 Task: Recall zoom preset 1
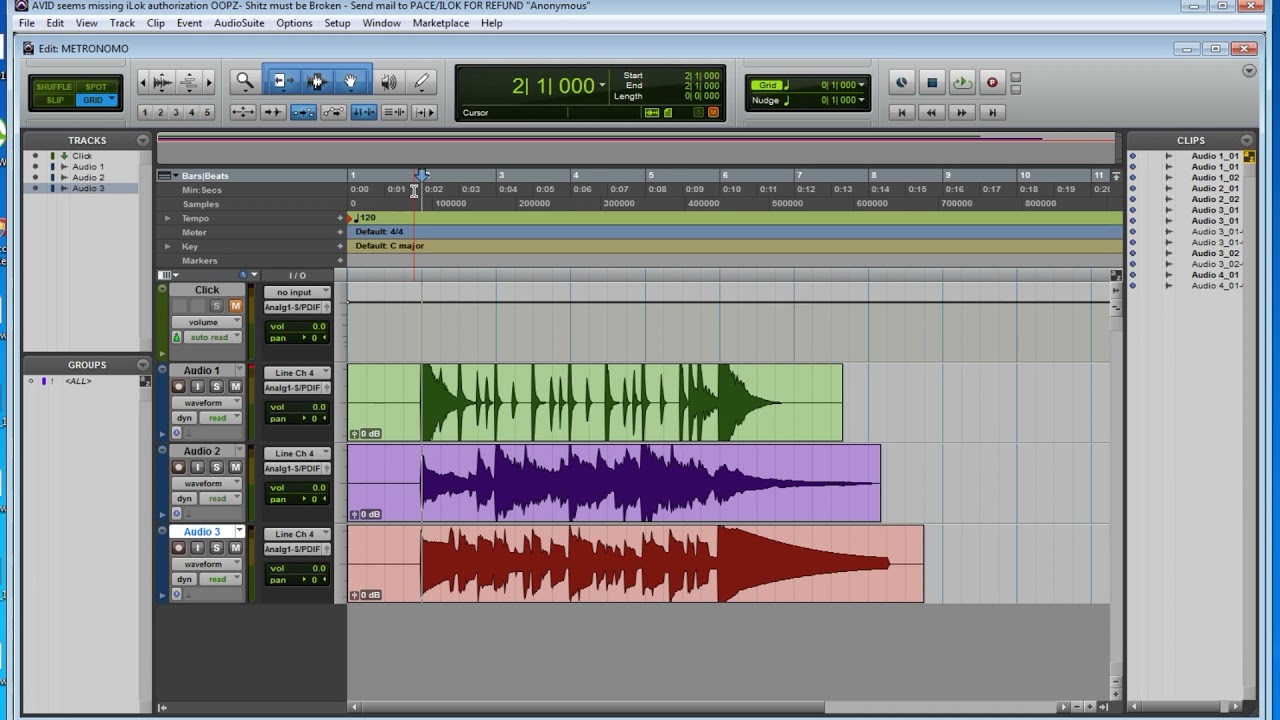[145, 112]
